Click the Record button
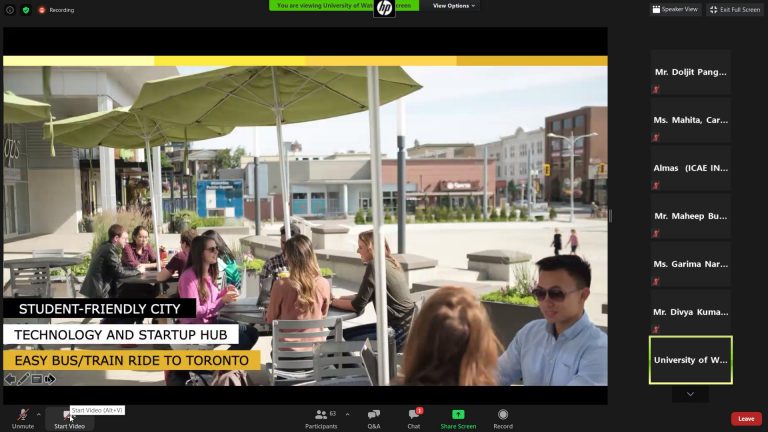 point(503,419)
